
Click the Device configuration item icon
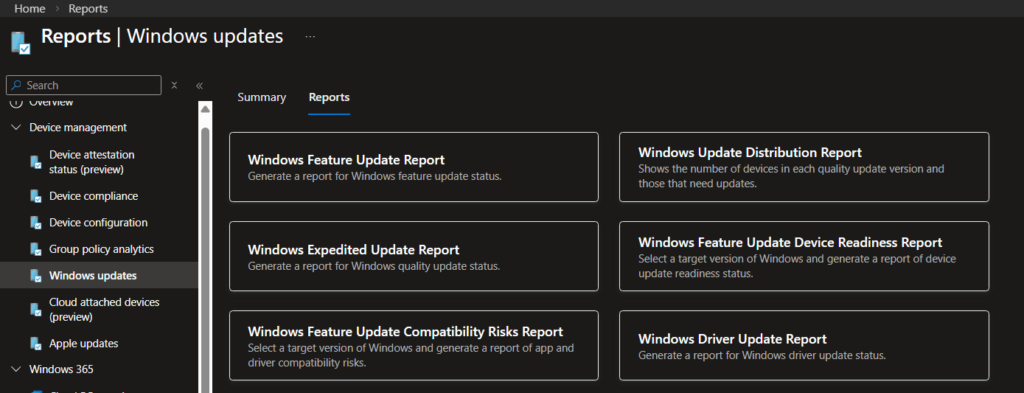[36, 223]
